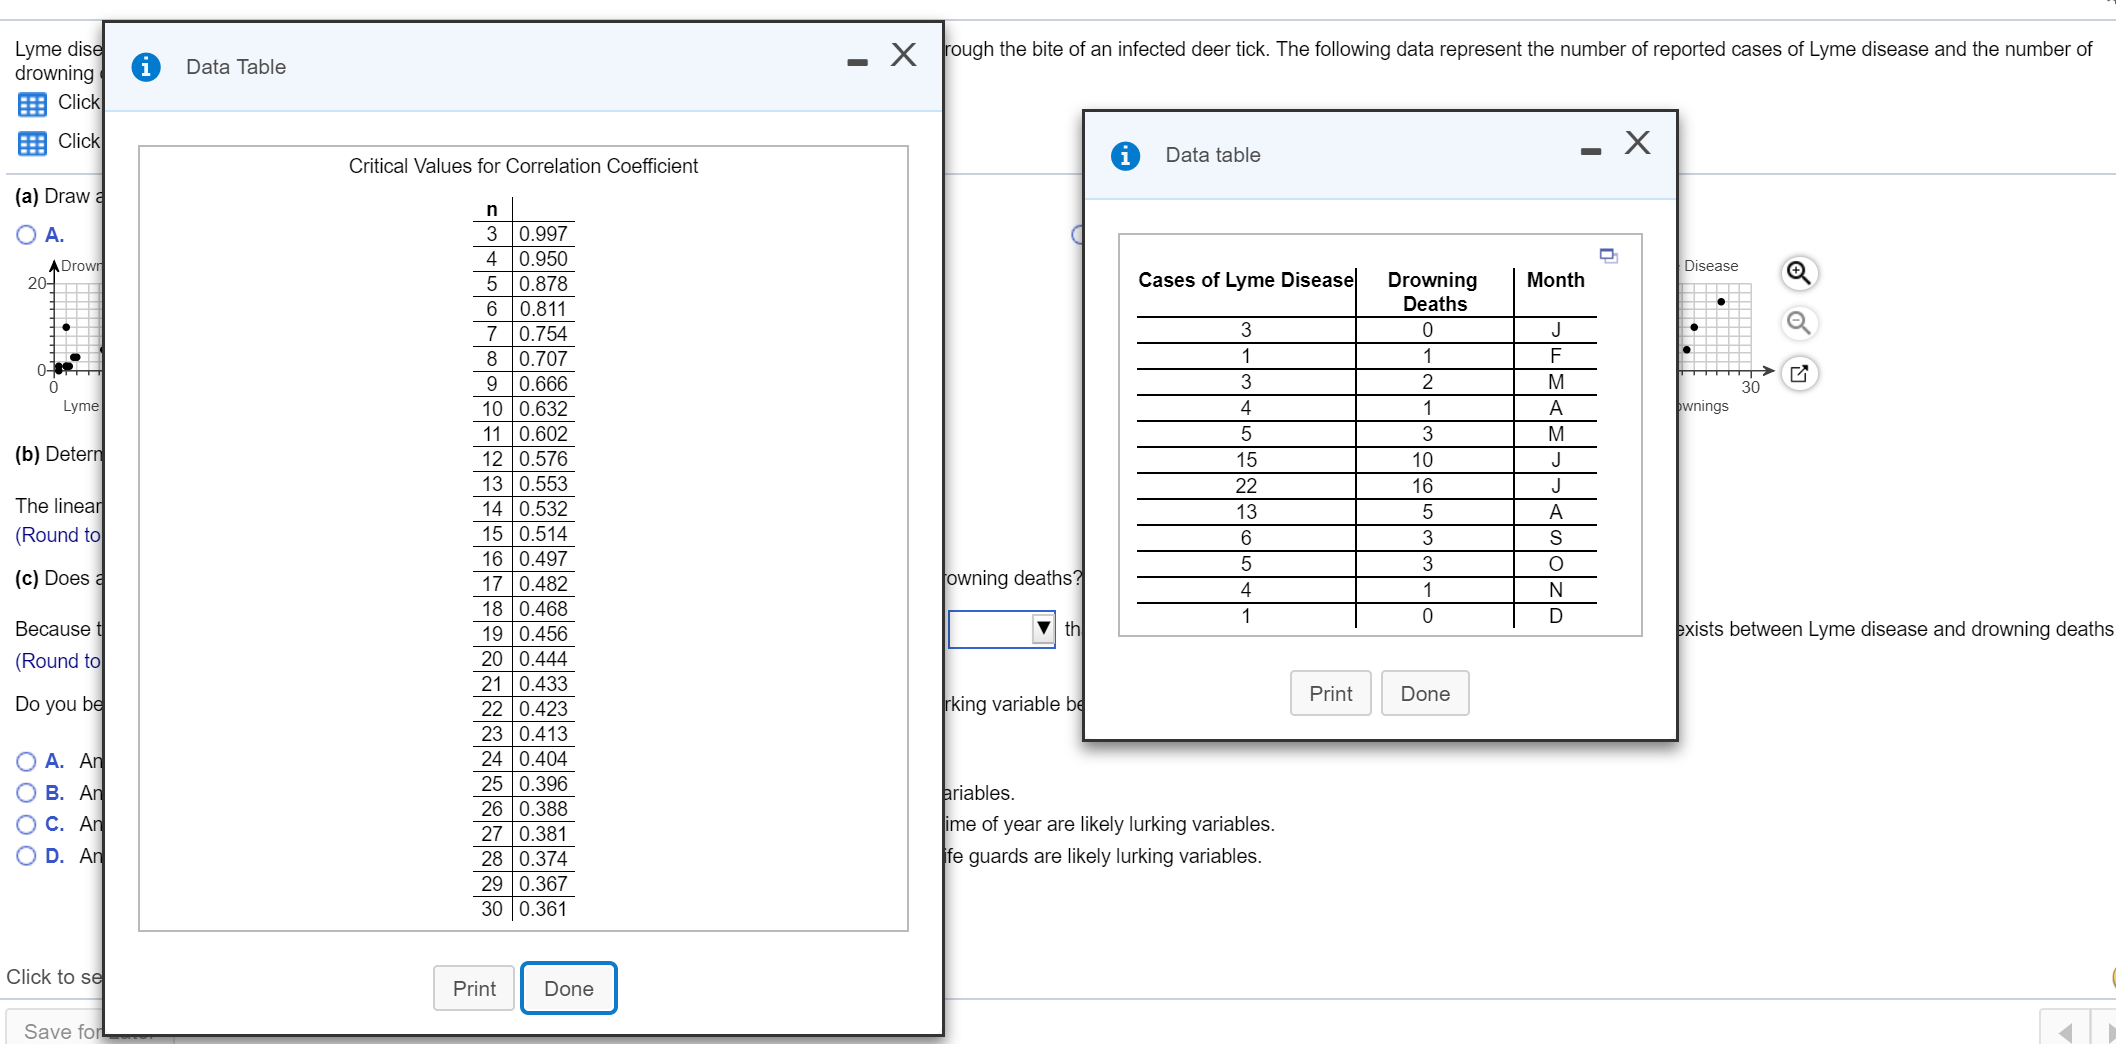
Task: Go to the previous question using the left arrow
Action: (x=2065, y=1030)
